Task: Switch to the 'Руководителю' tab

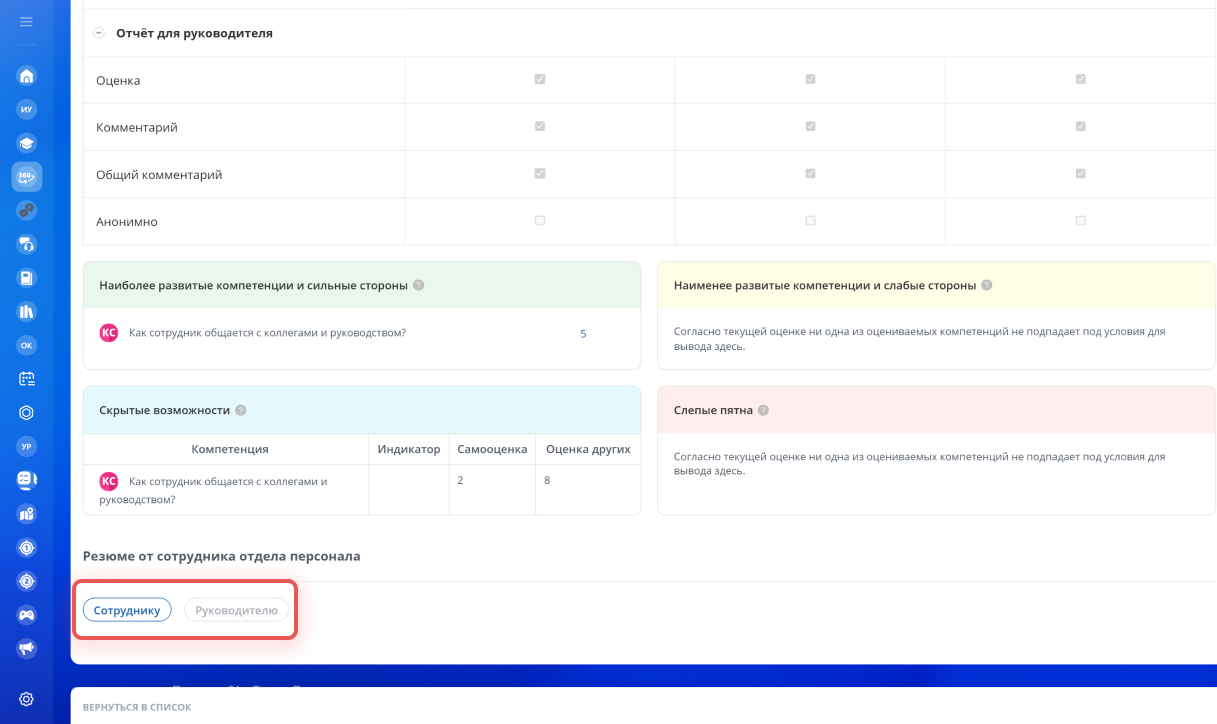Action: tap(236, 610)
